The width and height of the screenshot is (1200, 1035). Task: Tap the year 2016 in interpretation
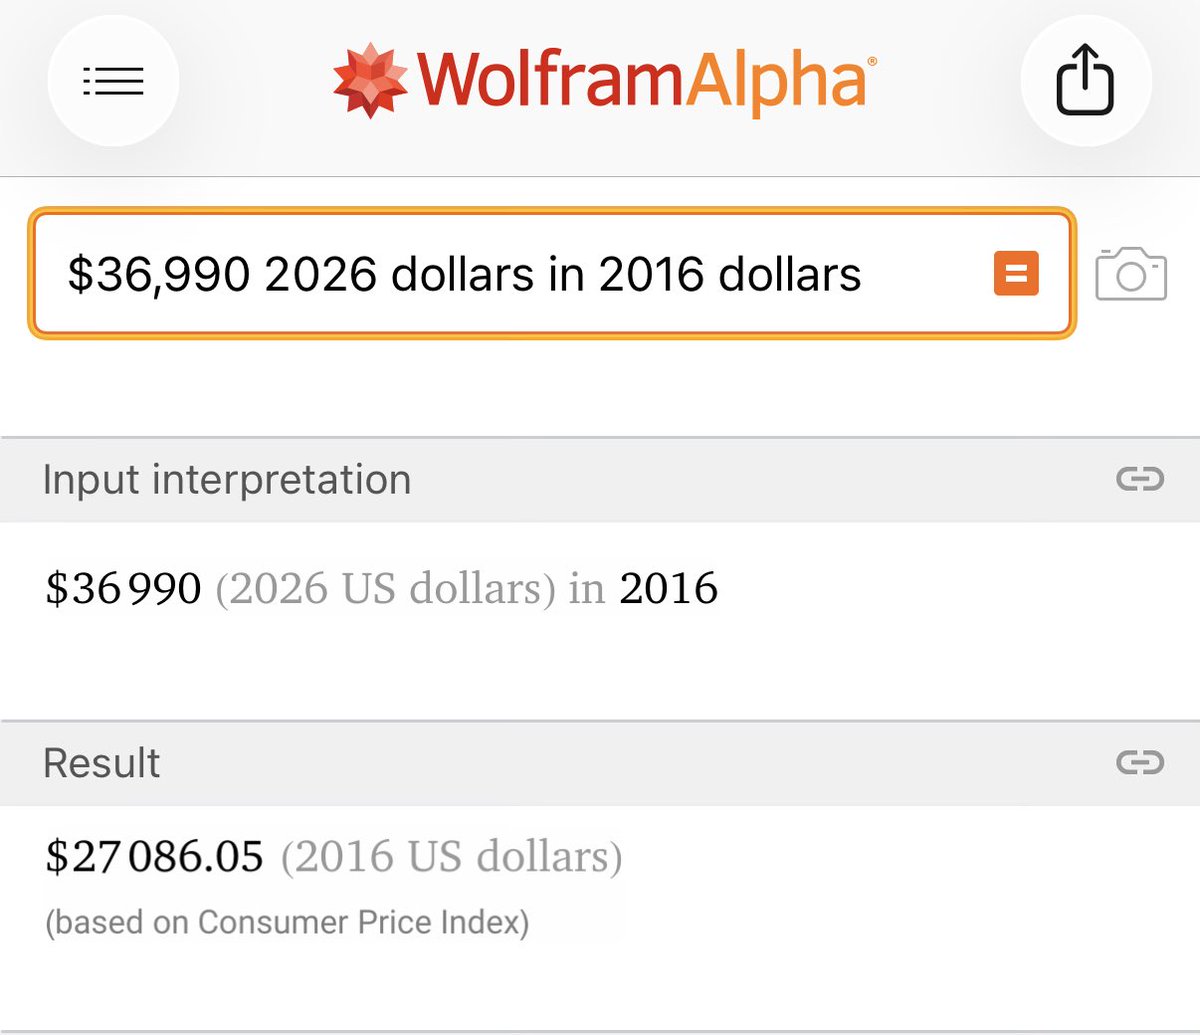668,589
